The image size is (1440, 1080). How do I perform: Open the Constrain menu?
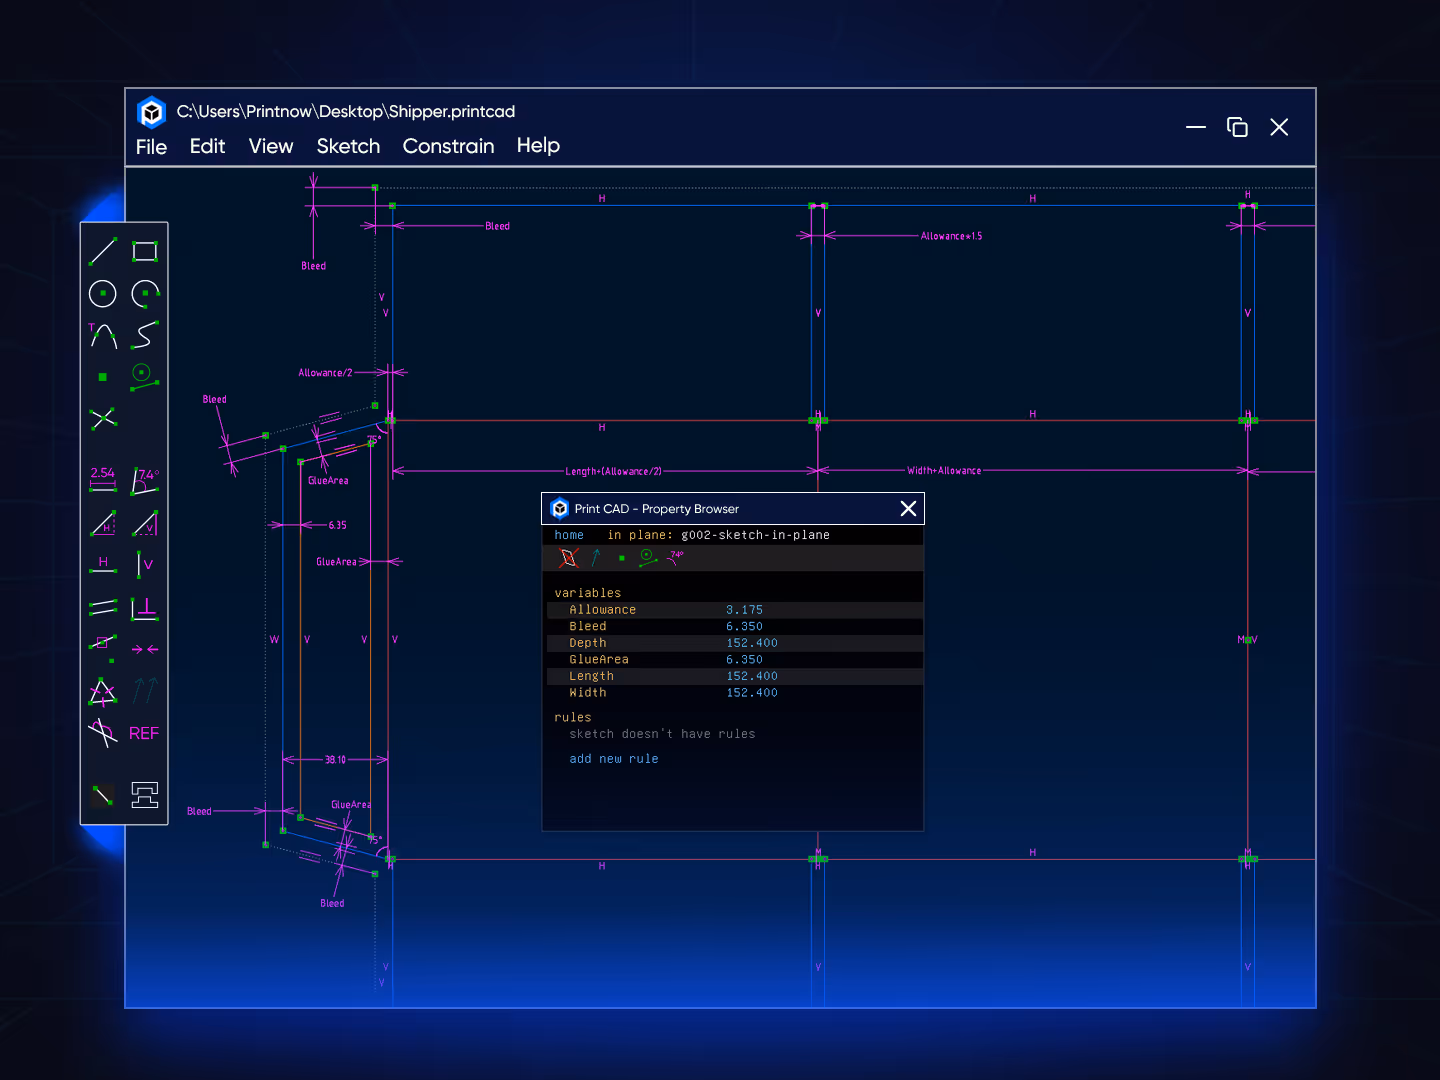448,146
